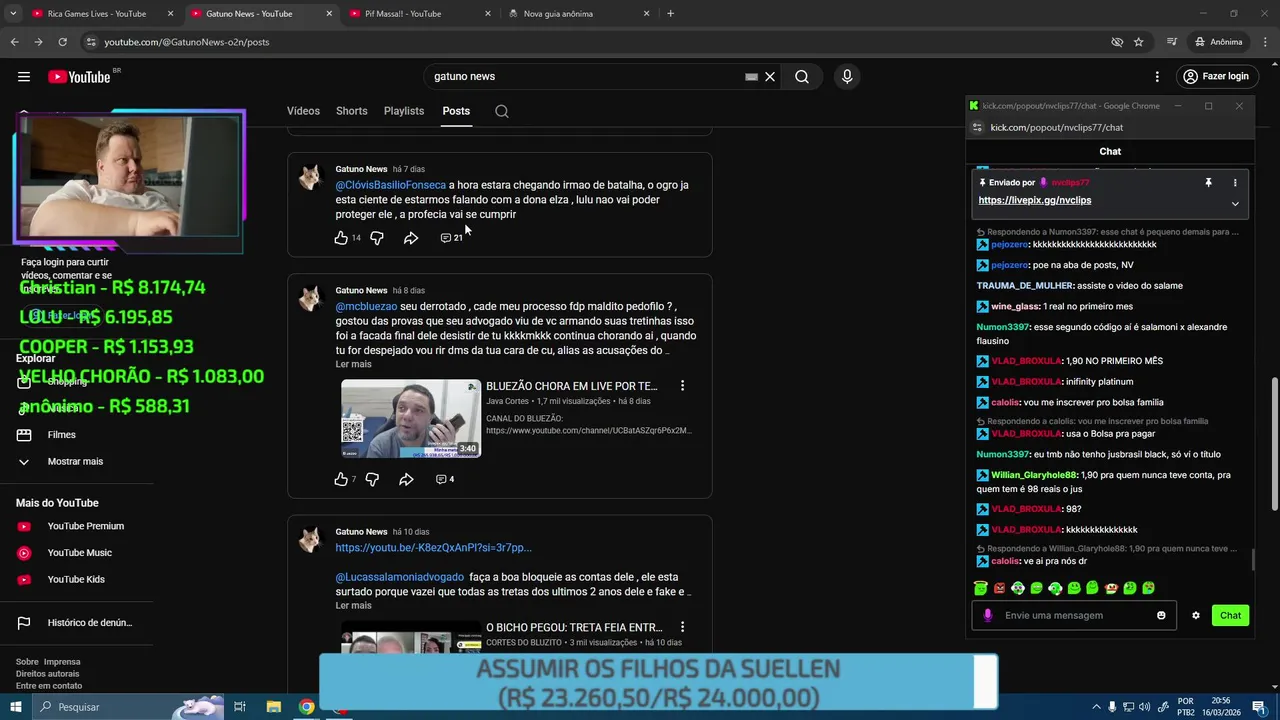Open the Chrome tab search dropdown
Viewport: 1280px width, 720px height.
click(13, 14)
